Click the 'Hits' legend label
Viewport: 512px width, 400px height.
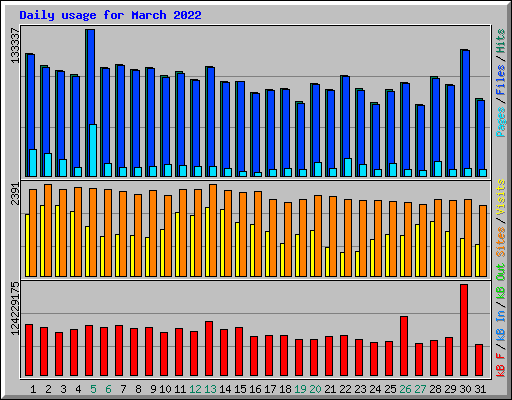501,41
